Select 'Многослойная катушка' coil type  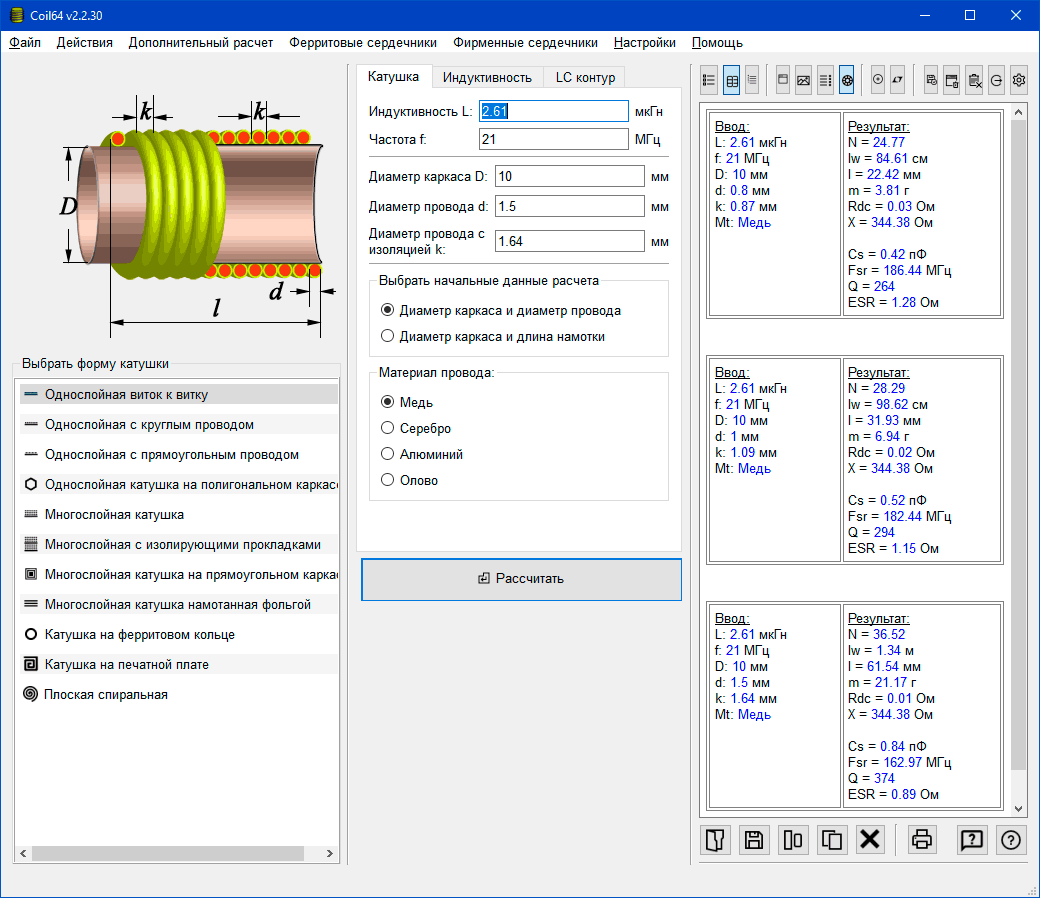click(x=179, y=515)
